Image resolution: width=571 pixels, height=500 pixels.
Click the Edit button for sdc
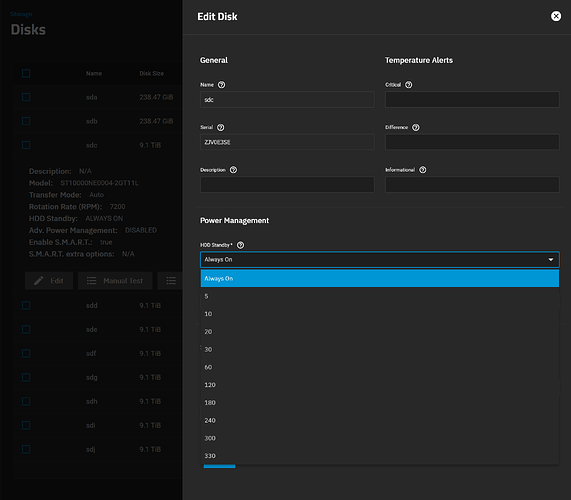point(49,281)
